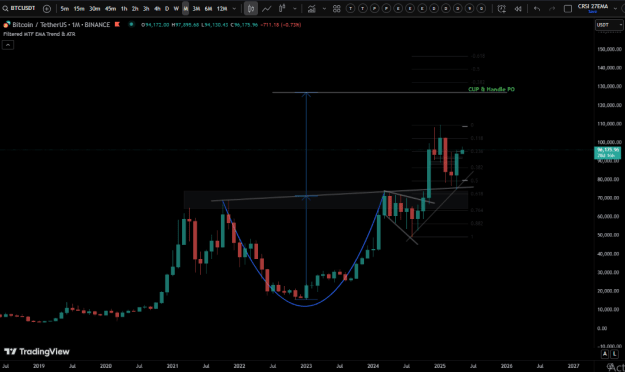
Task: Open the Indicators menu icon
Action: point(312,8)
